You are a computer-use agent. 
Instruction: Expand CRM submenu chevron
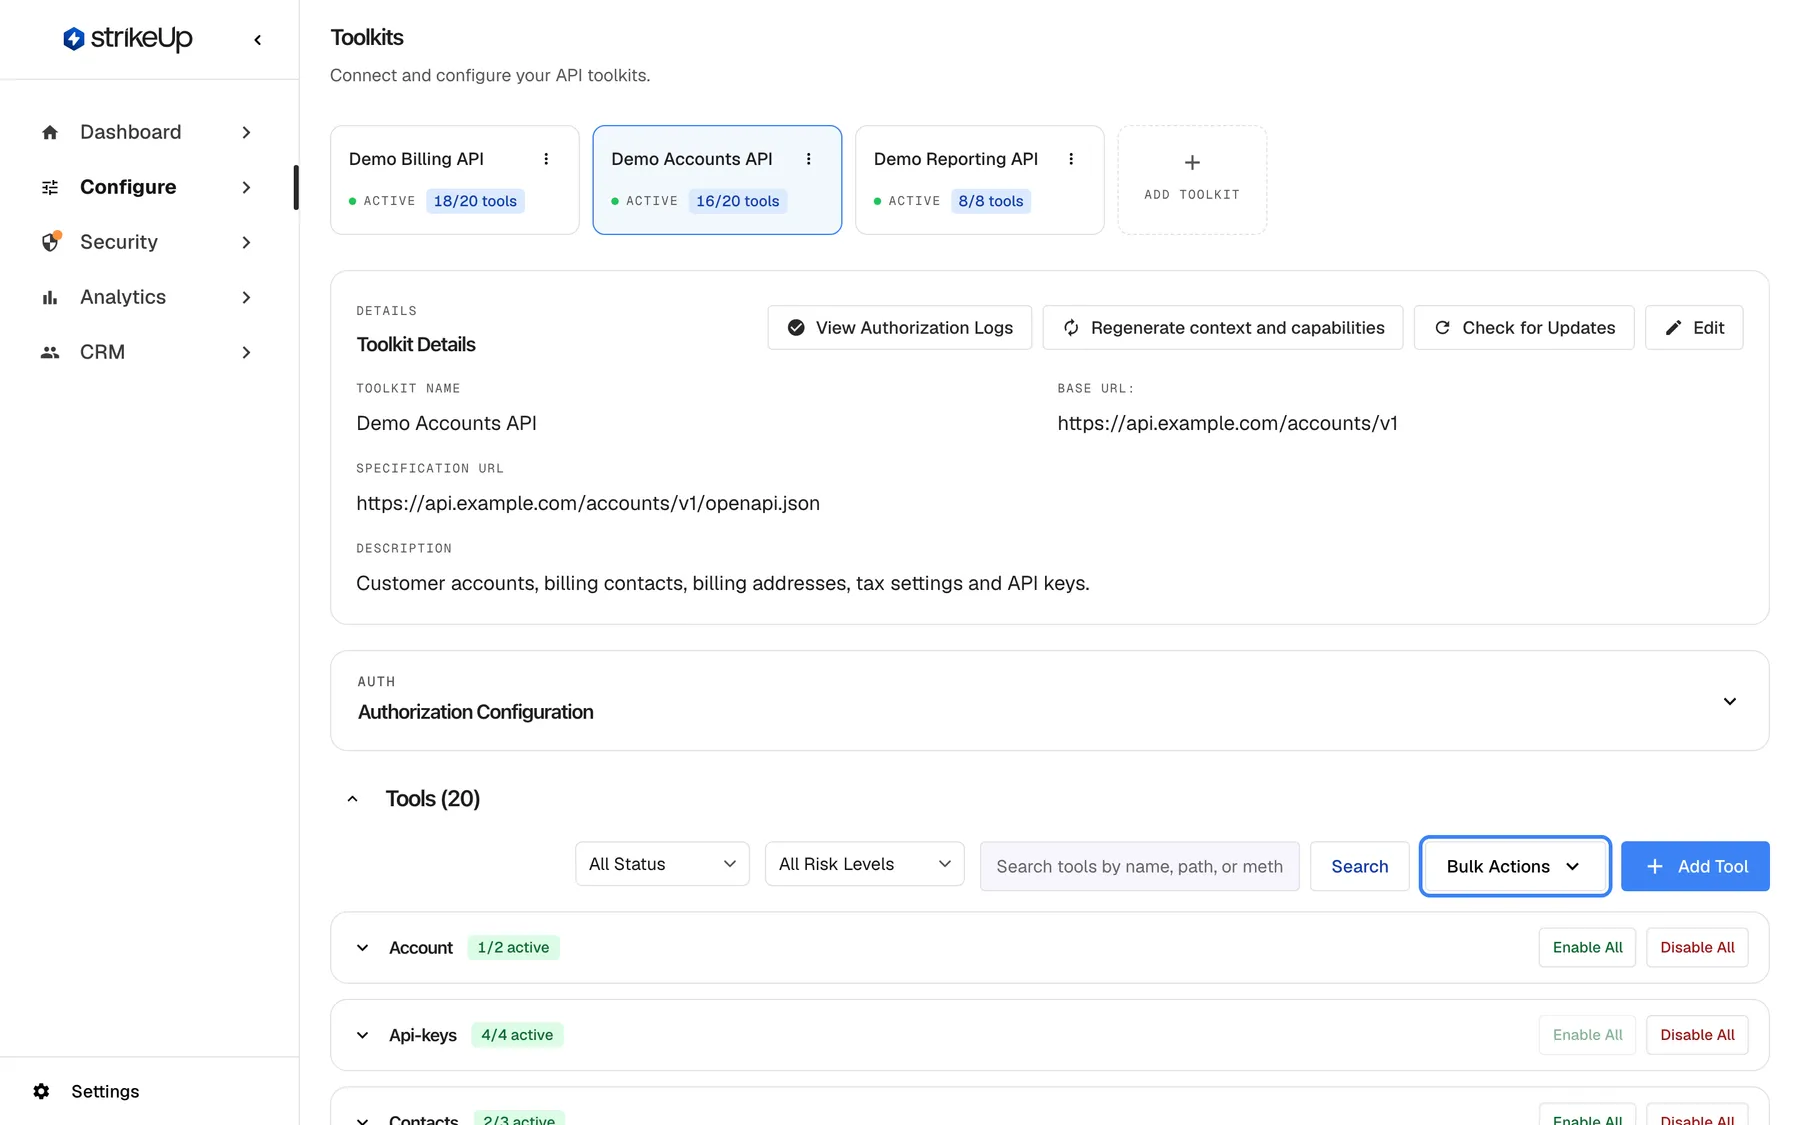pyautogui.click(x=246, y=352)
